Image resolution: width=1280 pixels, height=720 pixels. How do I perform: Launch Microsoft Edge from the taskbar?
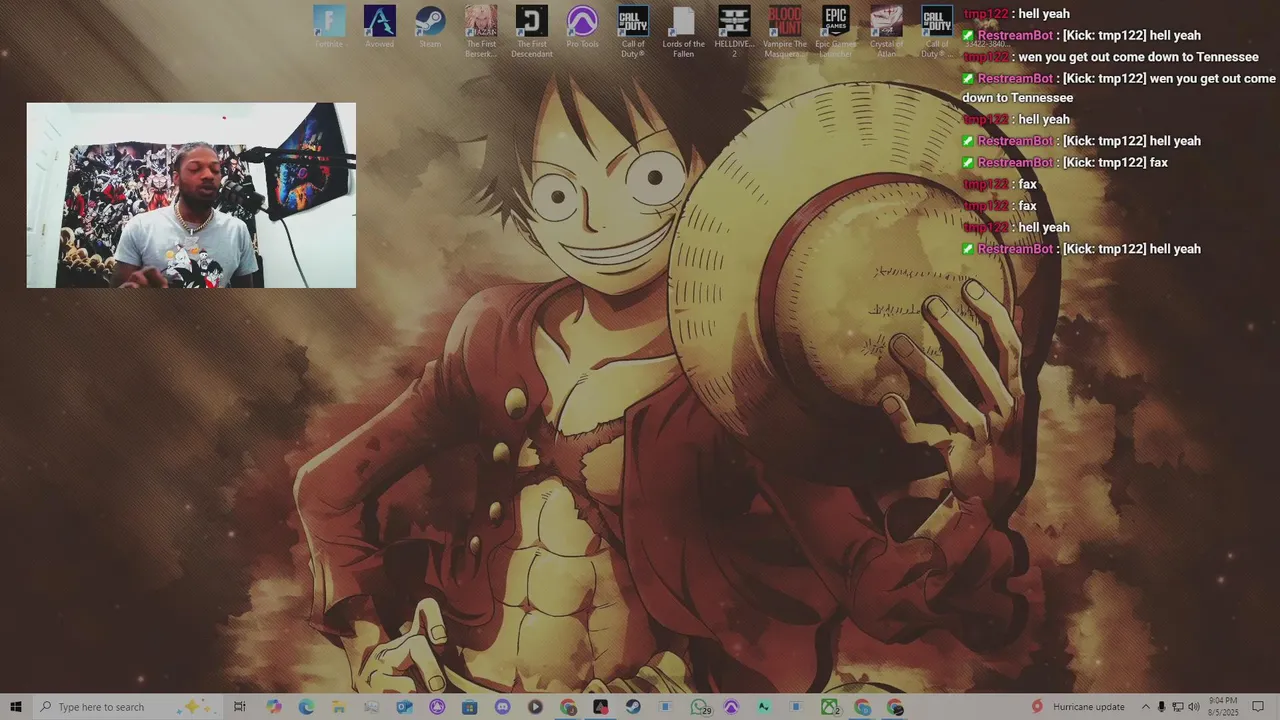pyautogui.click(x=306, y=707)
